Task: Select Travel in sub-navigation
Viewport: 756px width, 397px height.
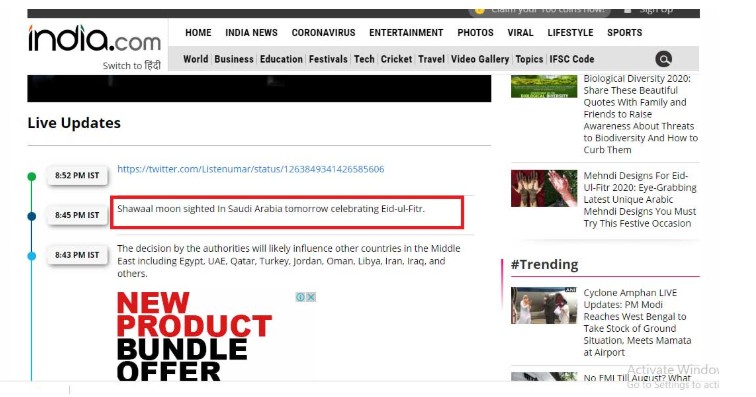Action: pyautogui.click(x=431, y=59)
